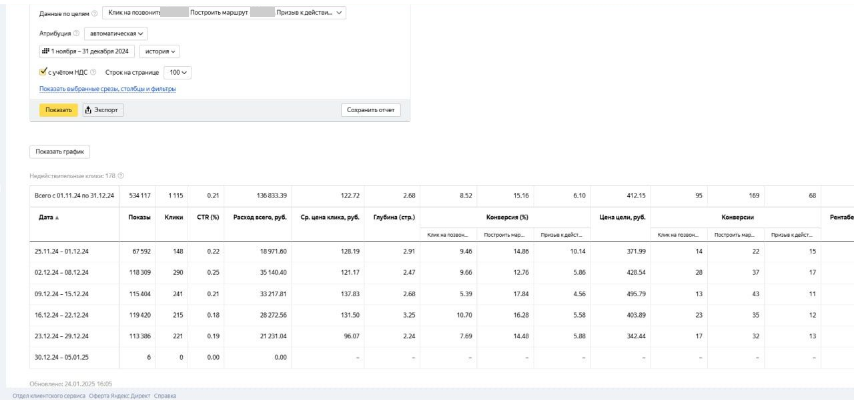Click the 09.12.24 – 15.12.24 row date
The height and width of the screenshot is (400, 854).
coord(64,294)
